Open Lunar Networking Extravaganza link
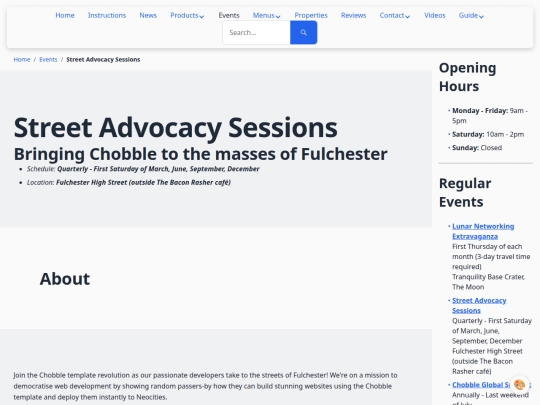The width and height of the screenshot is (540, 405). point(483,231)
